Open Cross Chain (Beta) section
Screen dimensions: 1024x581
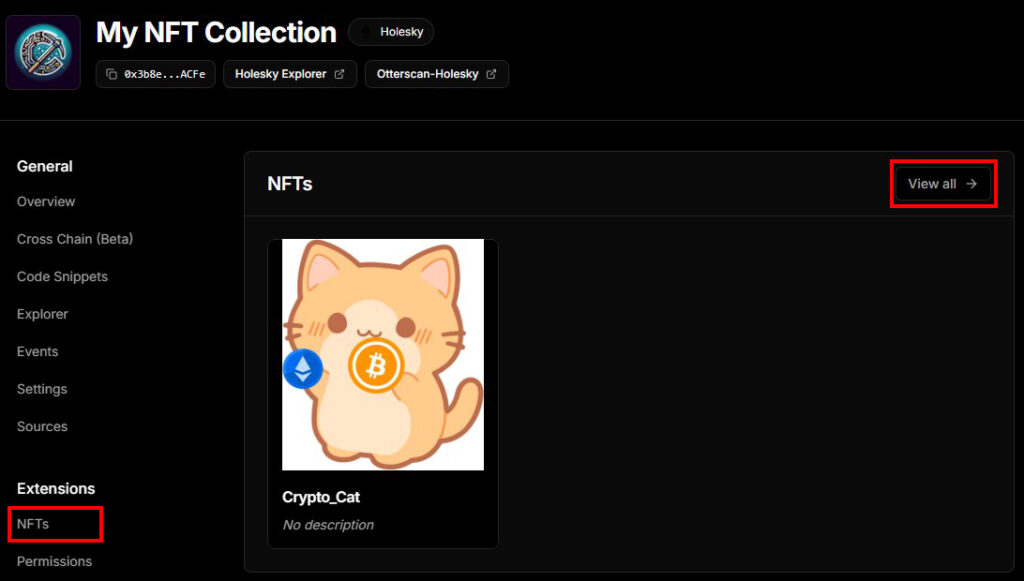tap(75, 239)
